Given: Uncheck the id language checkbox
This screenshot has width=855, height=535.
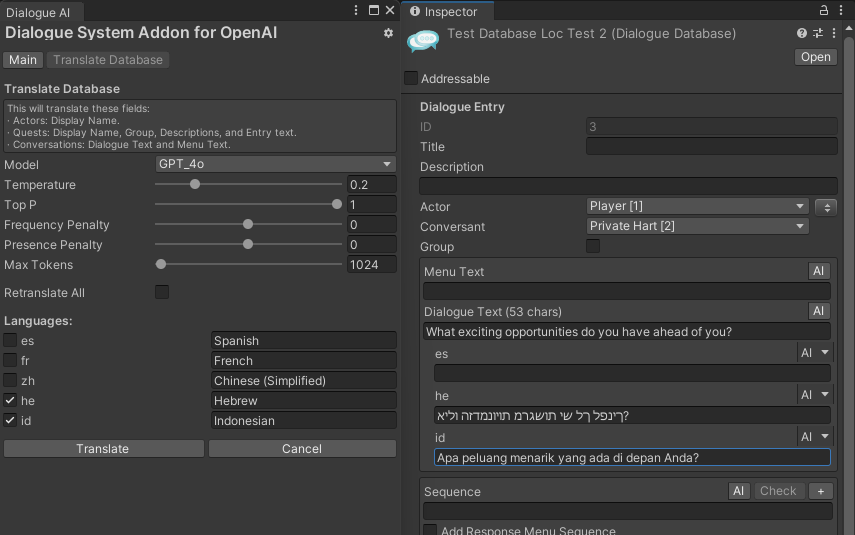Looking at the screenshot, I should pyautogui.click(x=10, y=420).
